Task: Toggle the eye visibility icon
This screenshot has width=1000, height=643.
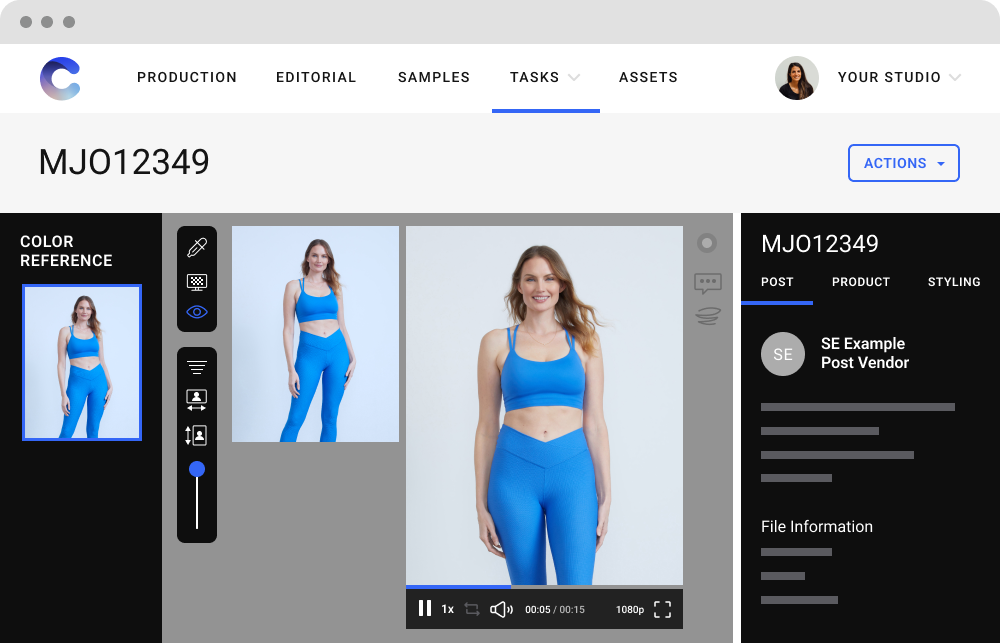Action: click(x=197, y=312)
